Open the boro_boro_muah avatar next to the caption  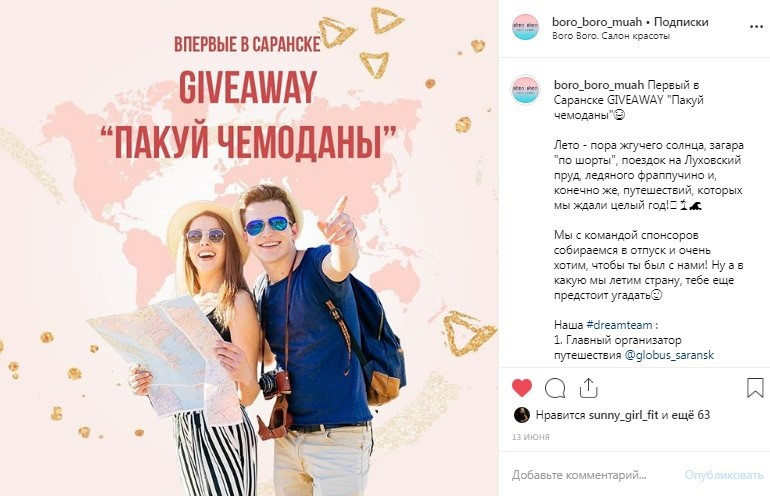pyautogui.click(x=525, y=90)
